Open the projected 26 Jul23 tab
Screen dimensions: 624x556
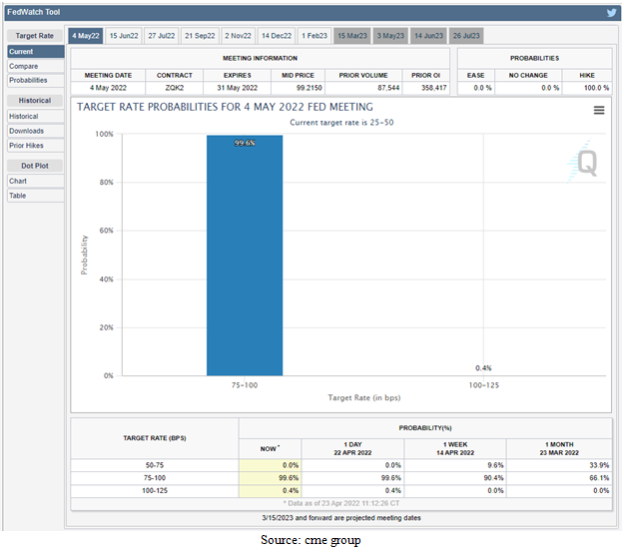468,35
